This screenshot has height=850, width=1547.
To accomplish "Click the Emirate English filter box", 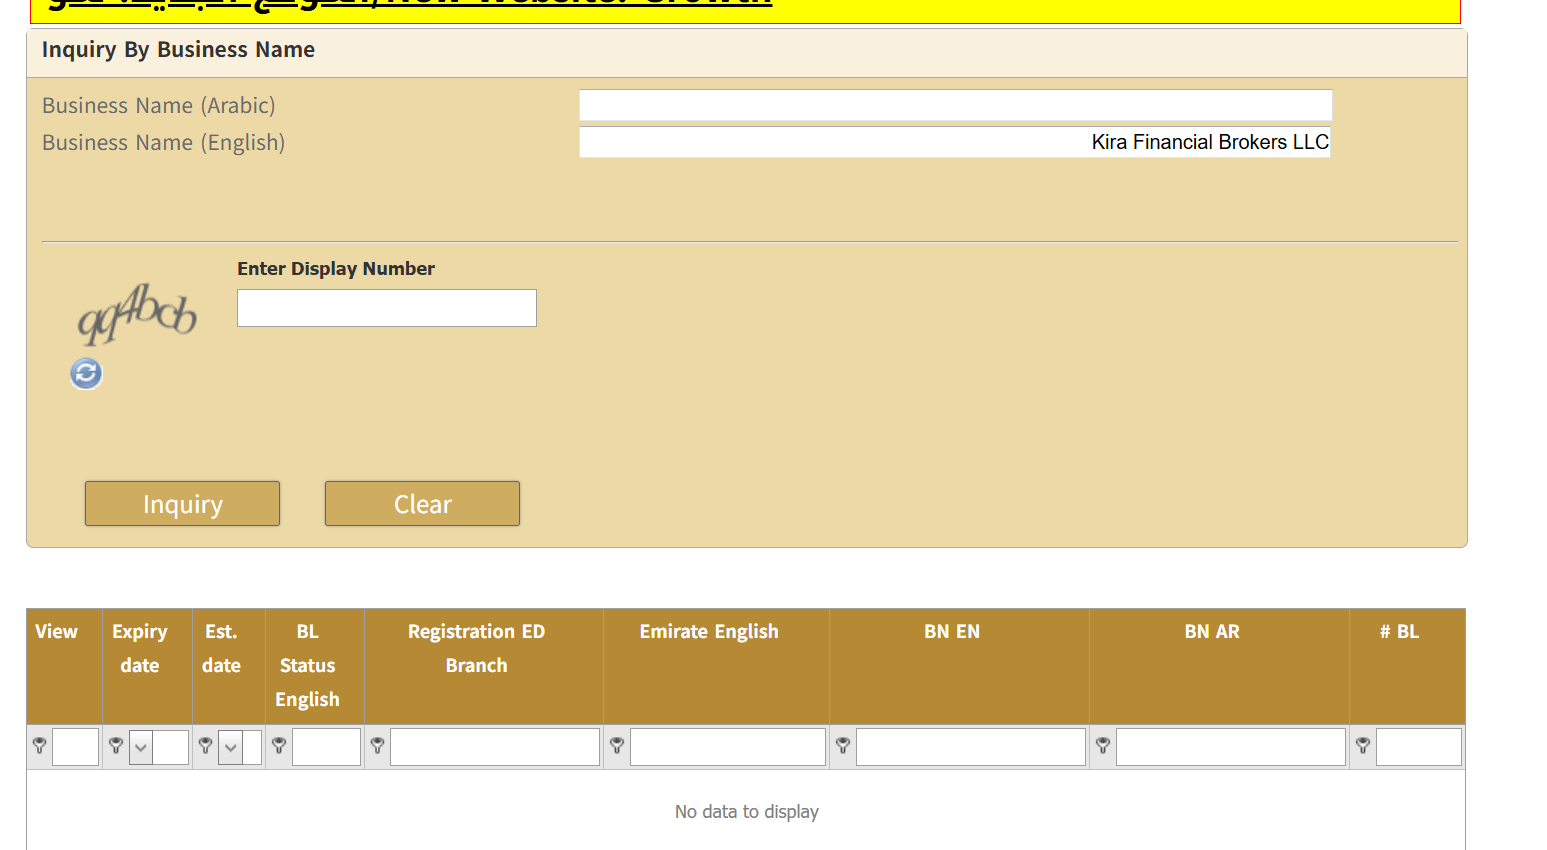I will coord(728,747).
